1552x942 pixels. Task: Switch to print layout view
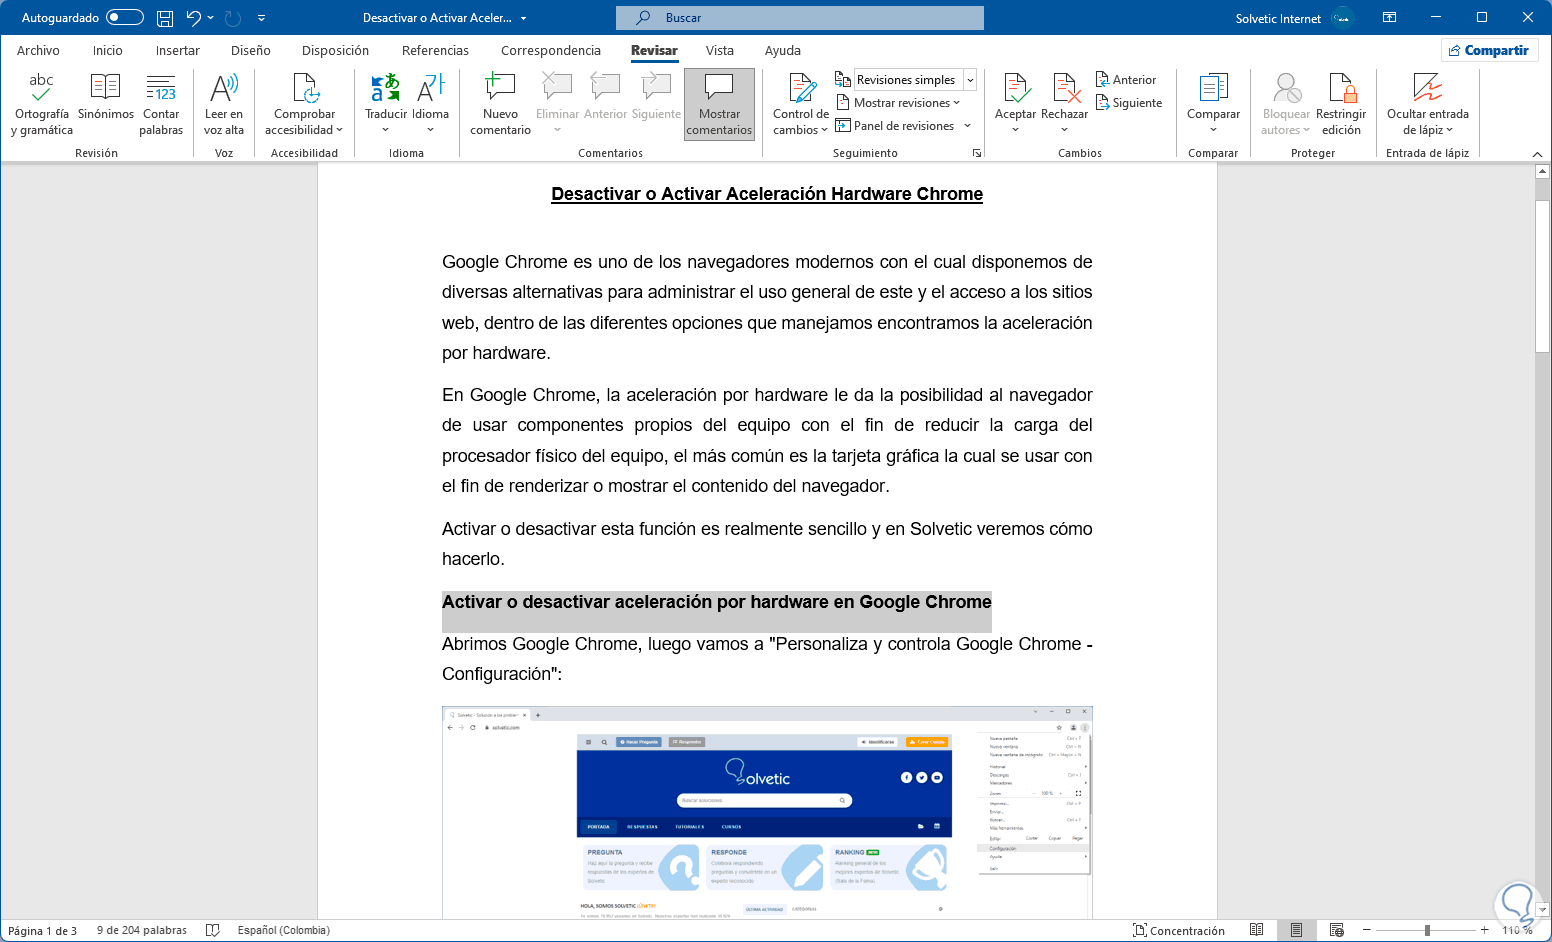1297,930
